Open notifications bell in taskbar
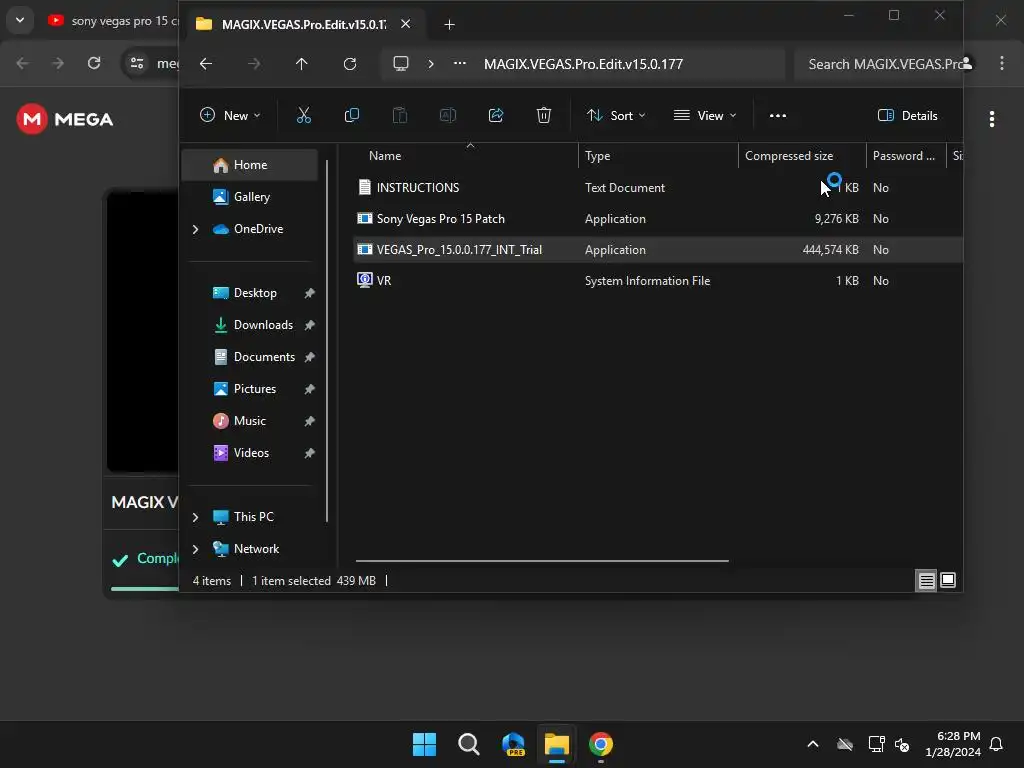 point(997,744)
